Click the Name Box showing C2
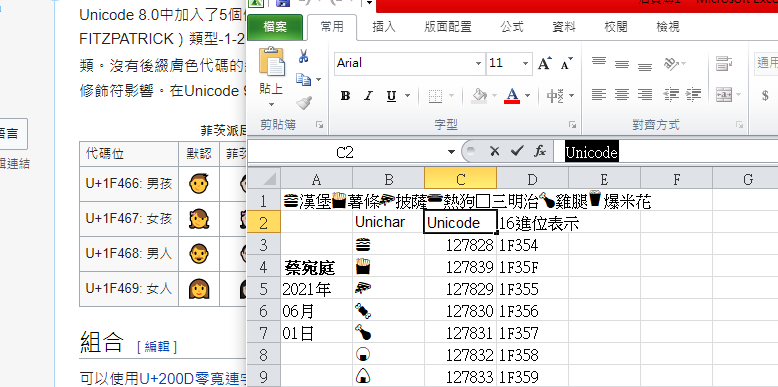The height and width of the screenshot is (387, 778). (346, 152)
